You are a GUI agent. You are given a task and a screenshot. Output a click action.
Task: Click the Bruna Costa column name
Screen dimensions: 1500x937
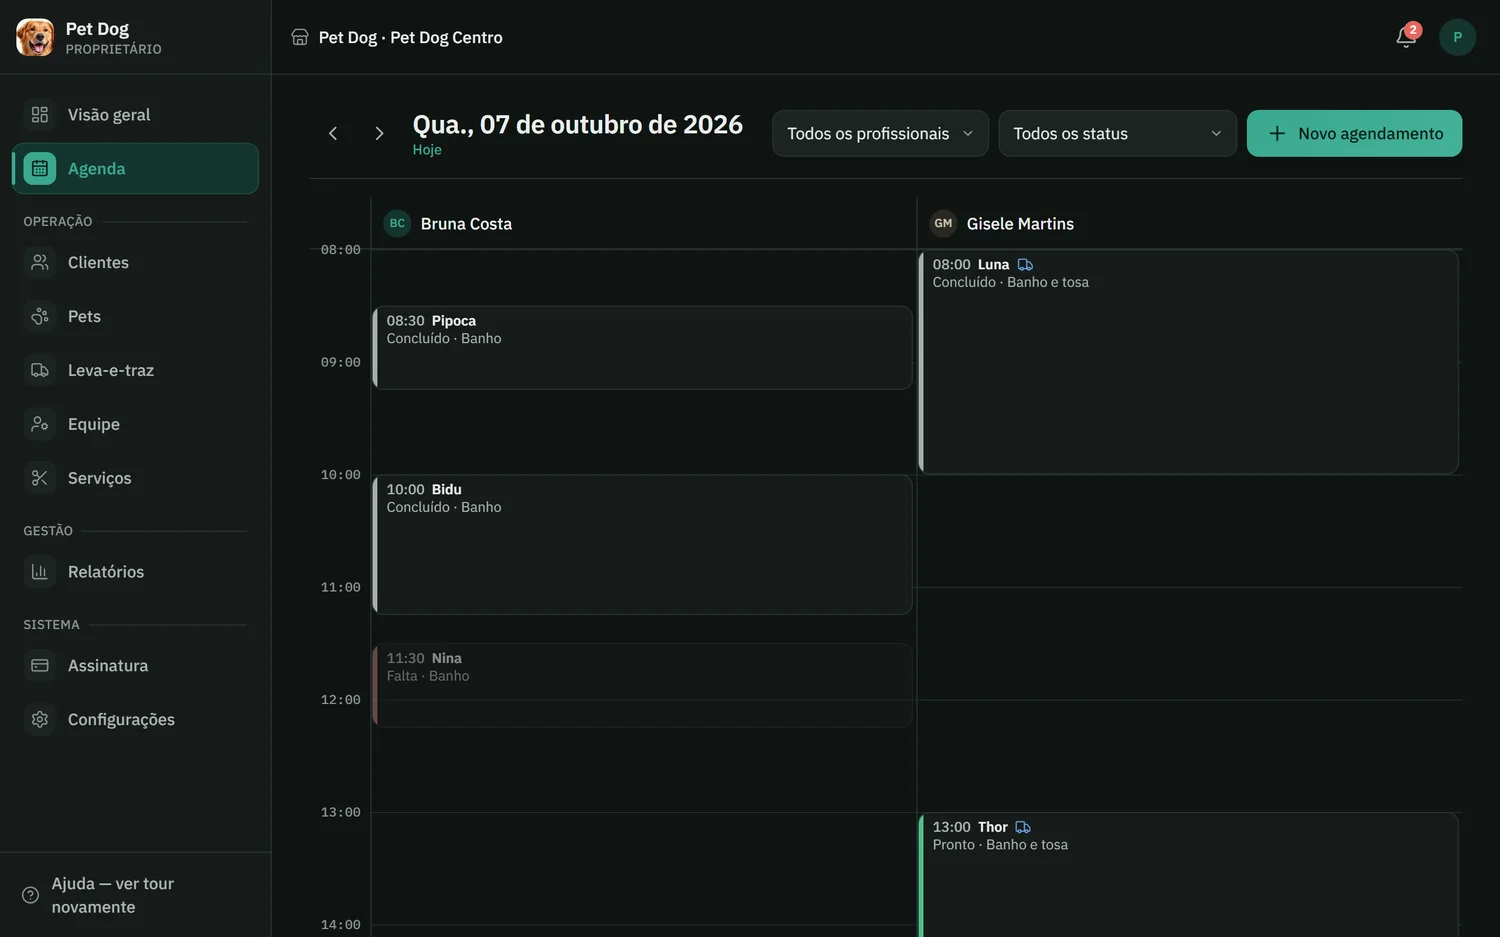(x=466, y=224)
